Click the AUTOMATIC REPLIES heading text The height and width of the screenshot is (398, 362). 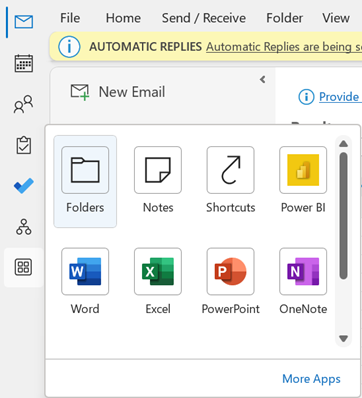click(145, 47)
